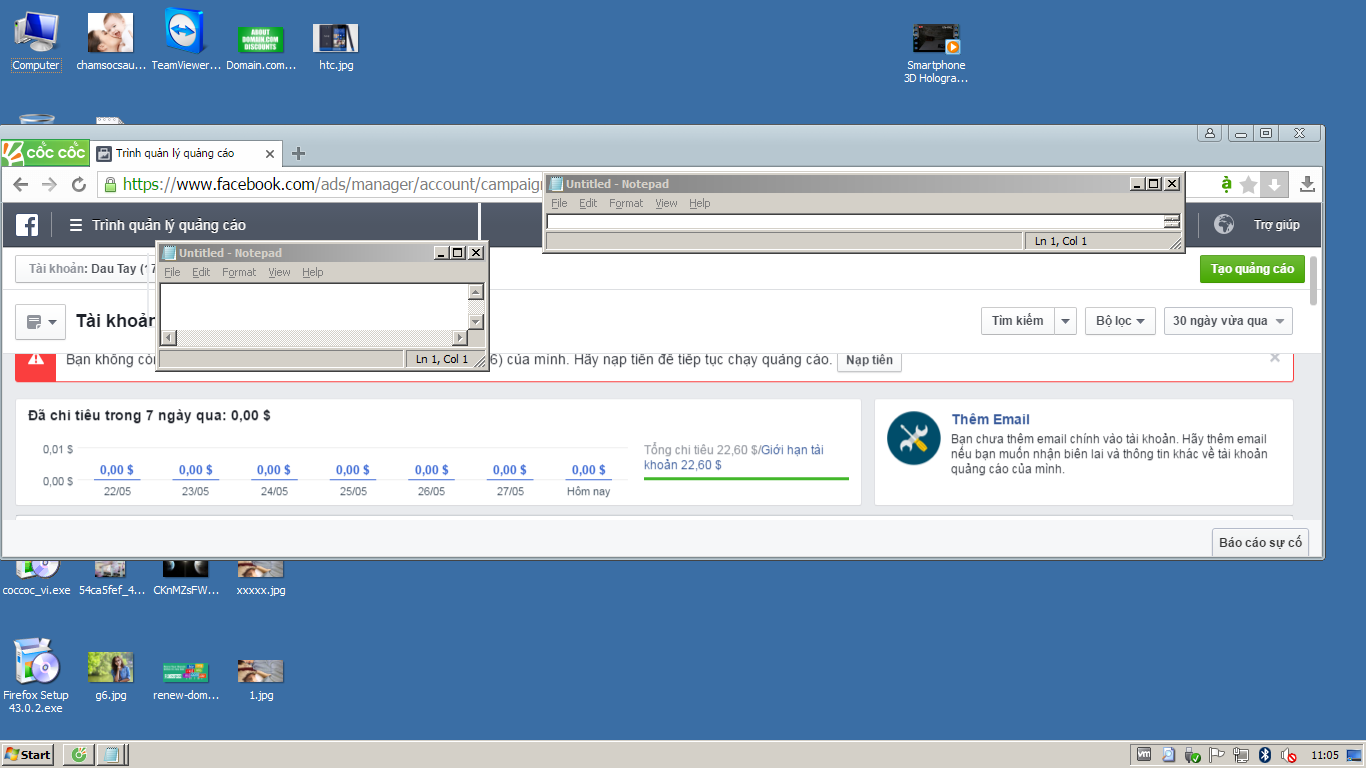The width and height of the screenshot is (1366, 768).
Task: Open View menu in upper-right Notepad window
Action: pyautogui.click(x=666, y=203)
